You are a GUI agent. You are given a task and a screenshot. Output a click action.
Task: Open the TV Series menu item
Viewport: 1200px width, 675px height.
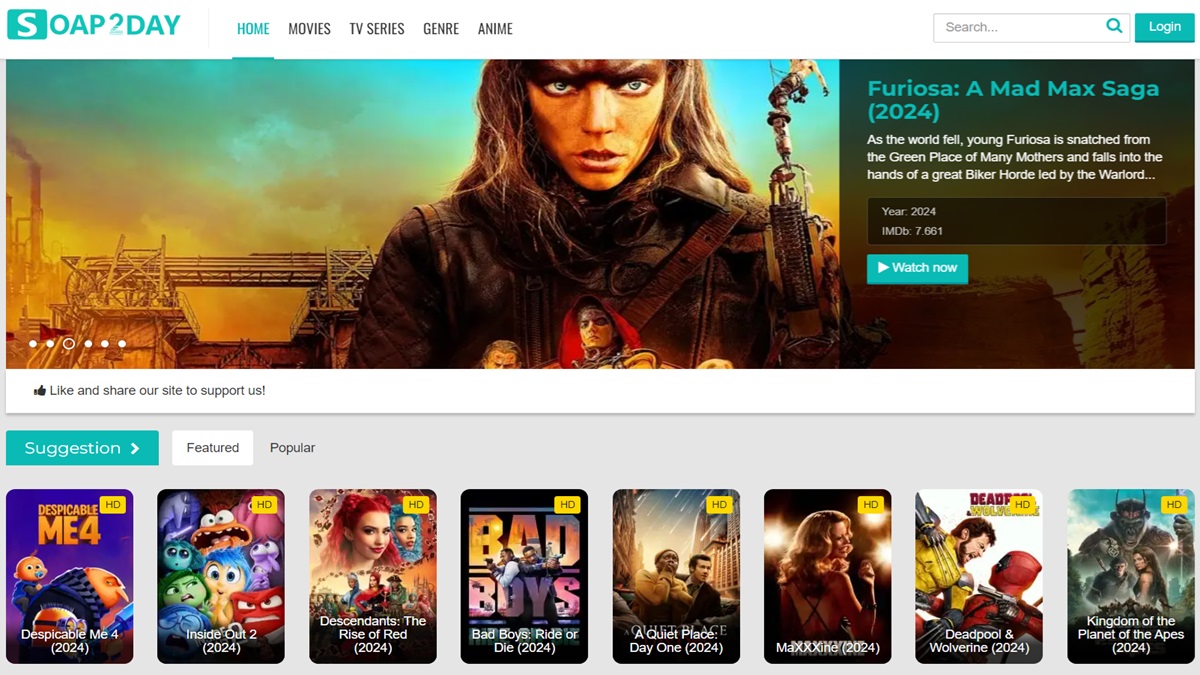click(x=377, y=29)
